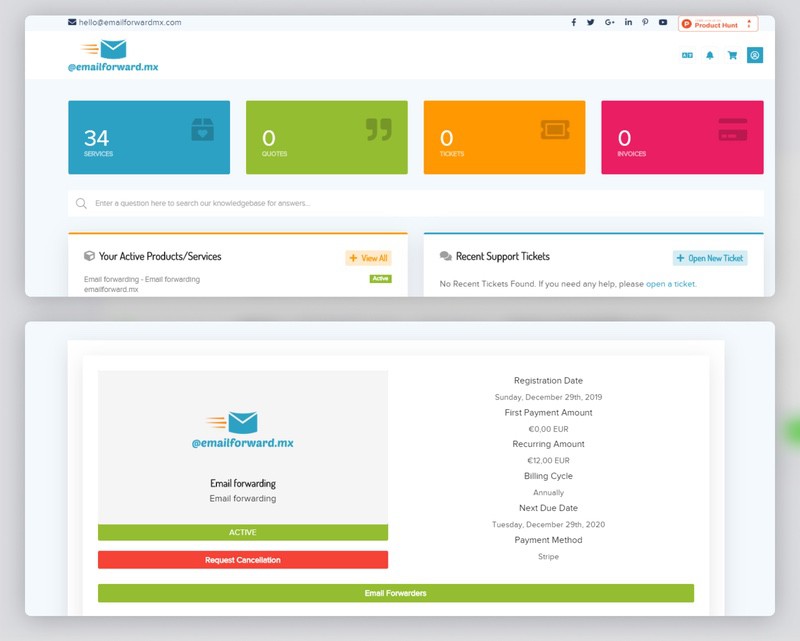Click the first payment amount '€0,00 EUR'

548,429
